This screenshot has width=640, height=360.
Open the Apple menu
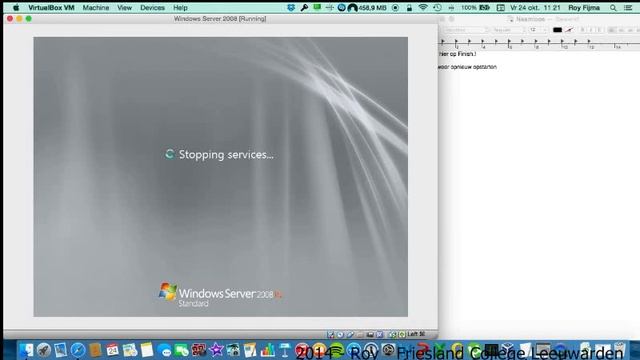(16, 8)
